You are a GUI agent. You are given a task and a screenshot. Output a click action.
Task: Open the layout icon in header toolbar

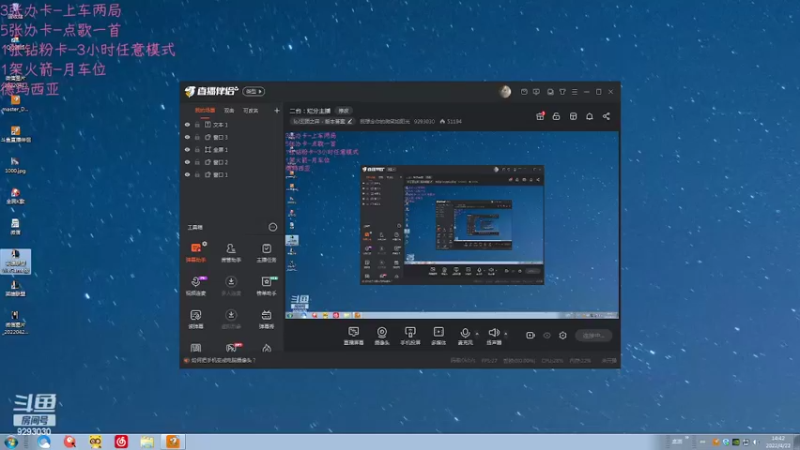coord(573,116)
